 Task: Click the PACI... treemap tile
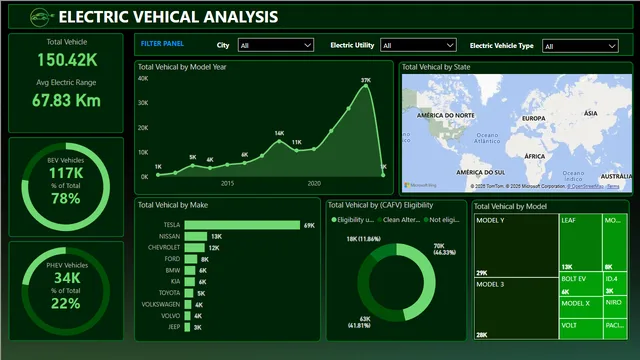[x=615, y=329]
